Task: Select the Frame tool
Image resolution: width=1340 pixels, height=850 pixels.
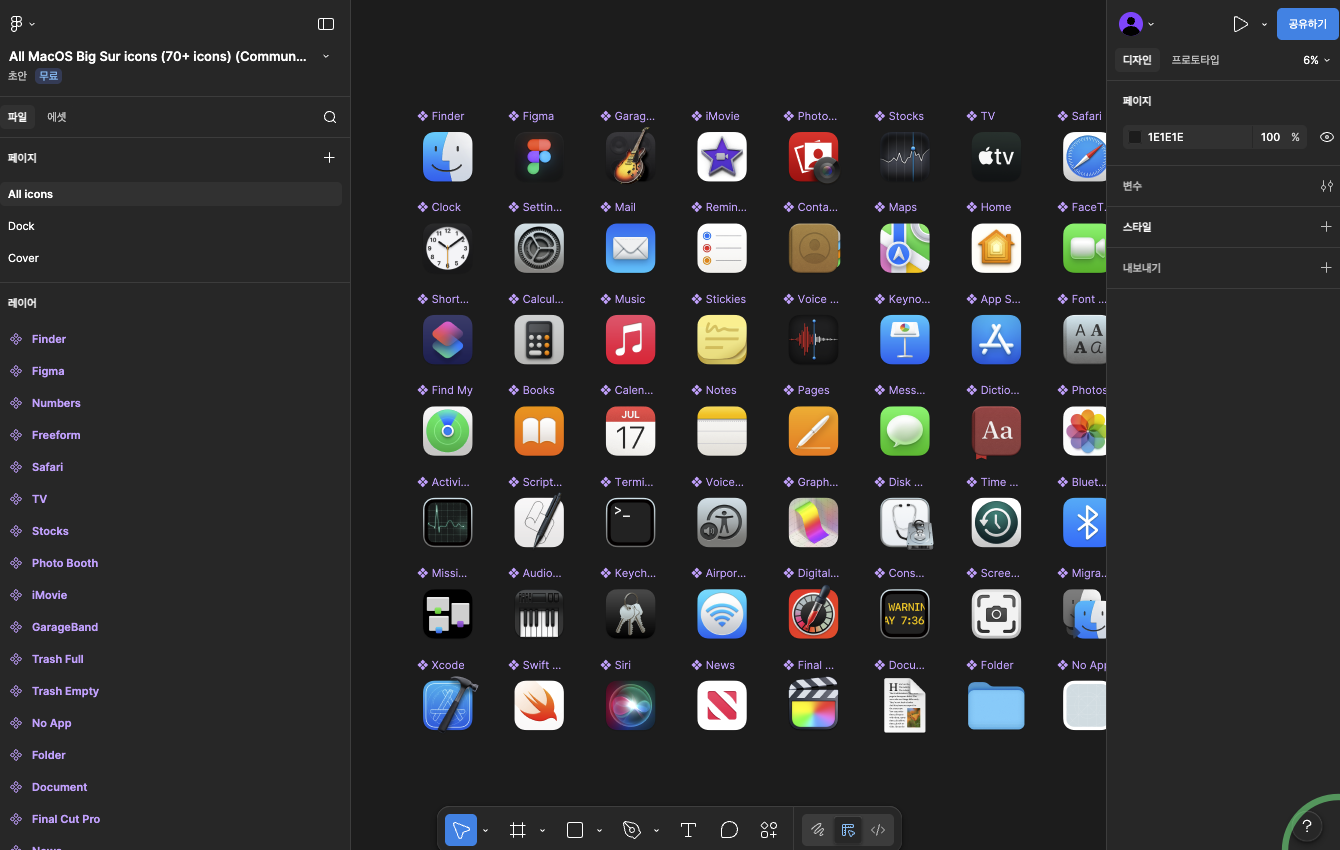Action: tap(518, 830)
